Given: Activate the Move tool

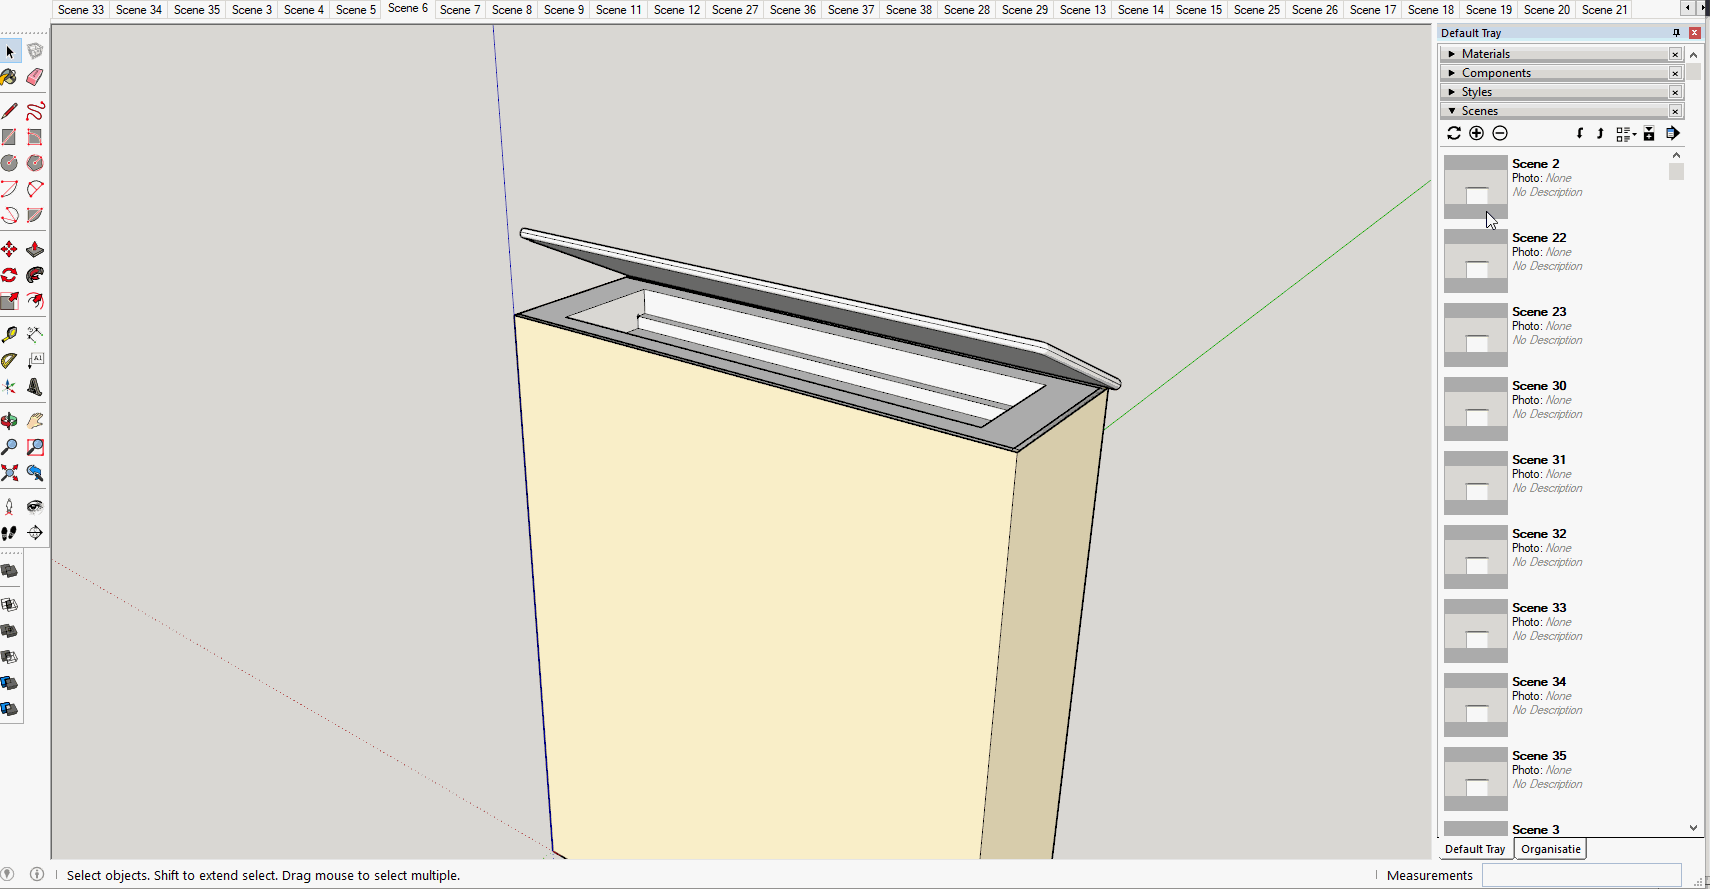Looking at the screenshot, I should (10, 249).
